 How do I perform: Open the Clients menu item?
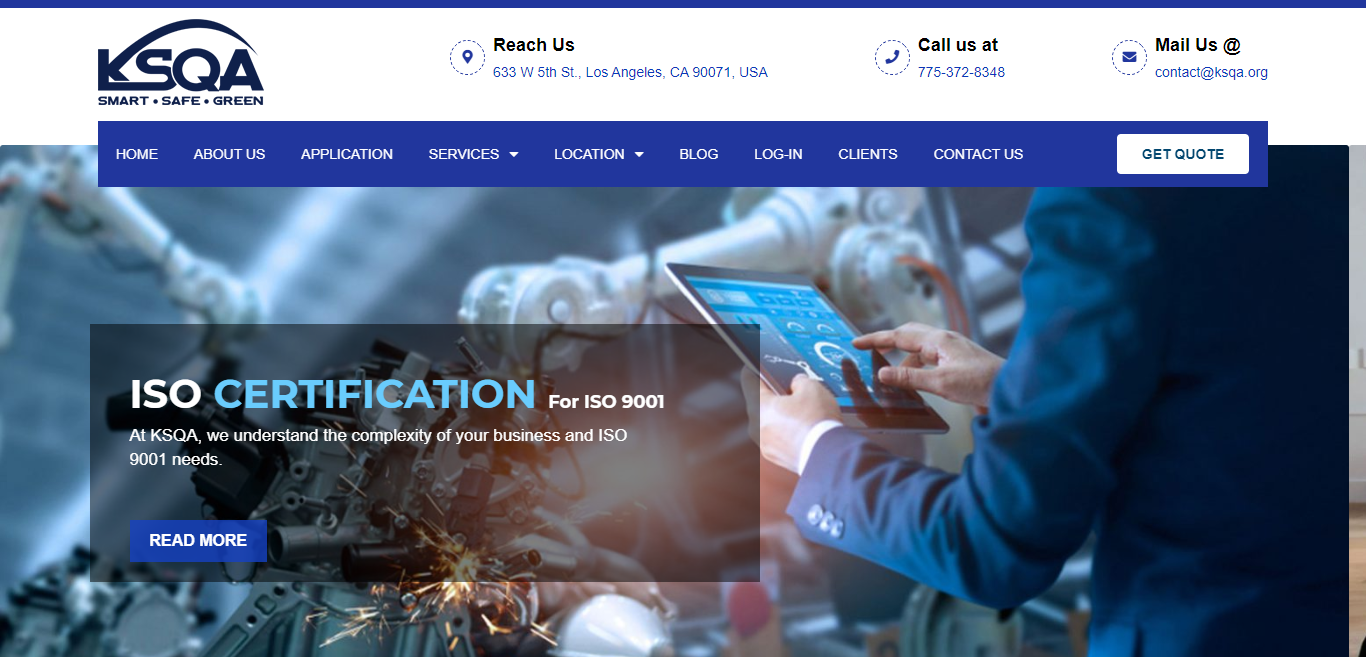868,154
